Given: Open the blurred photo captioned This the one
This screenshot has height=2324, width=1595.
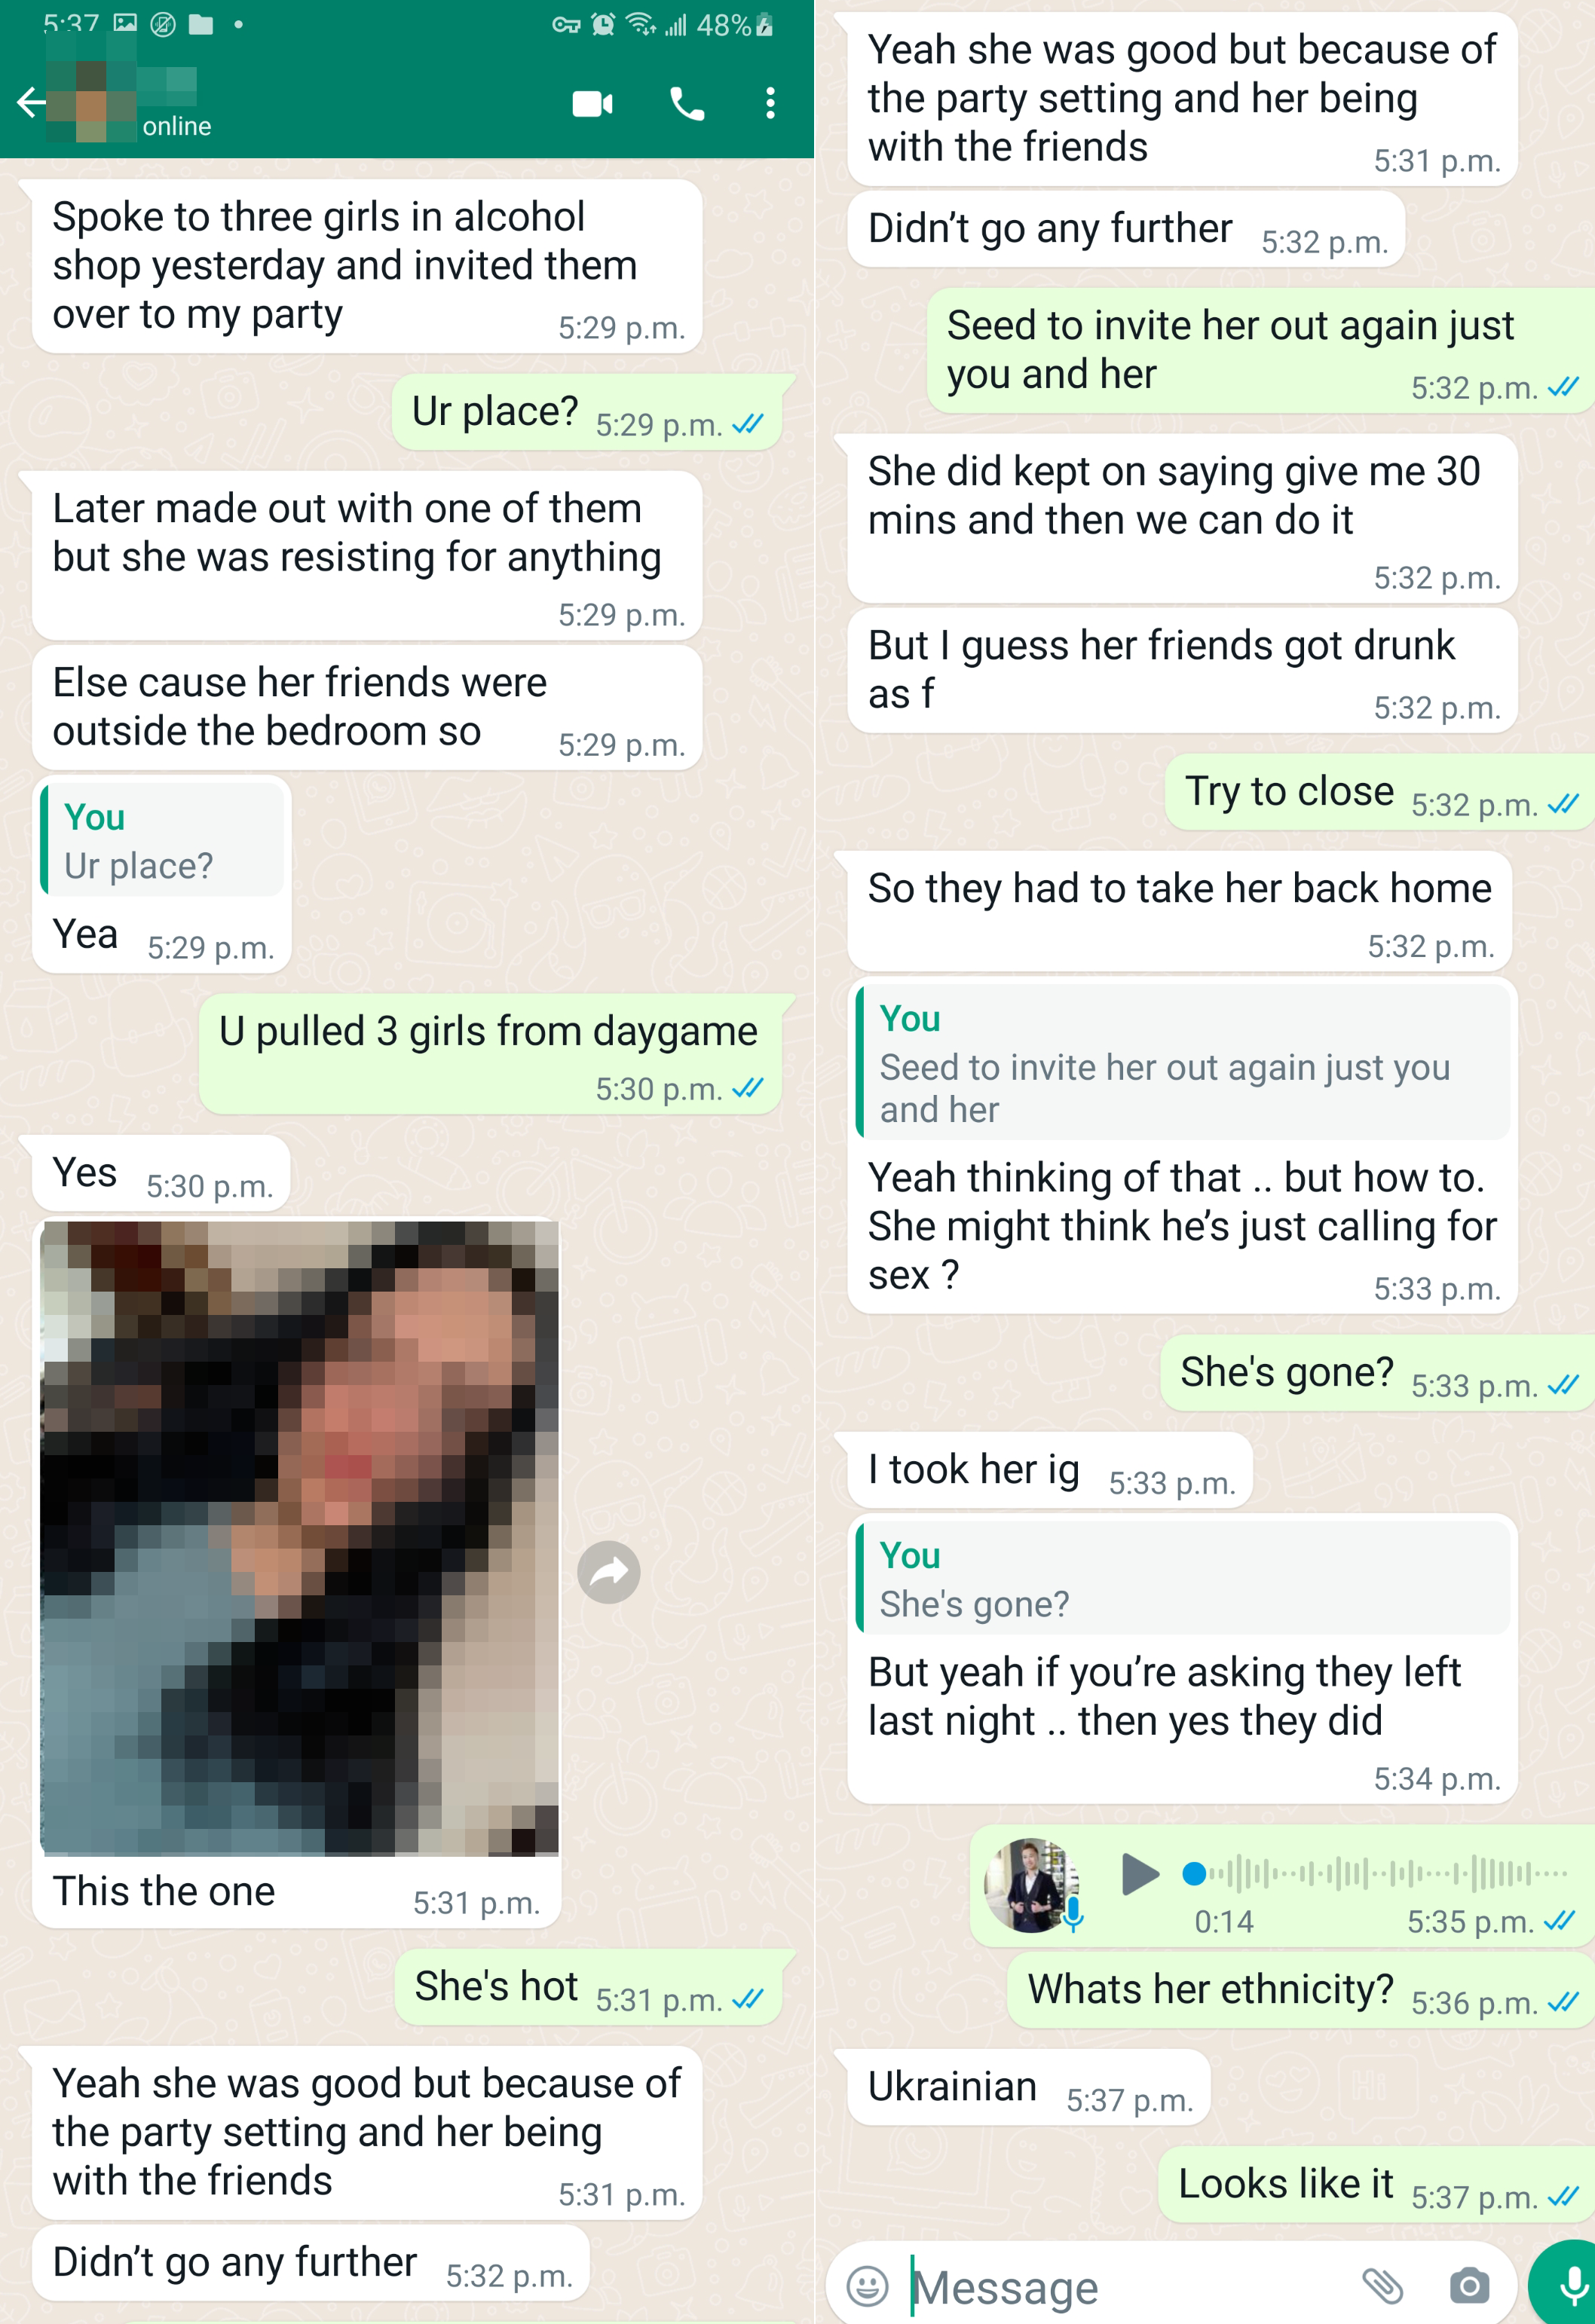Looking at the screenshot, I should pyautogui.click(x=299, y=1538).
